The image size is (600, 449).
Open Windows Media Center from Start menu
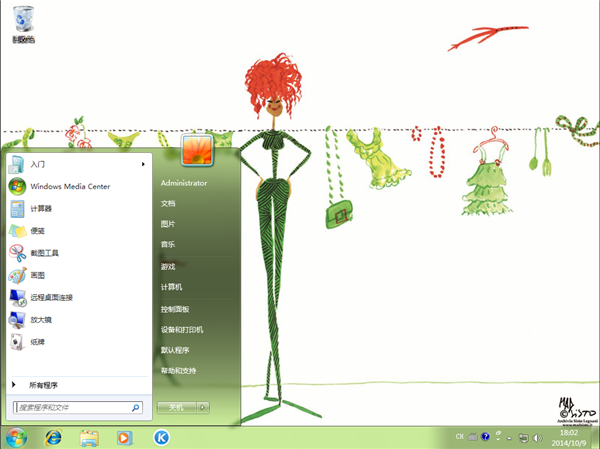point(69,186)
